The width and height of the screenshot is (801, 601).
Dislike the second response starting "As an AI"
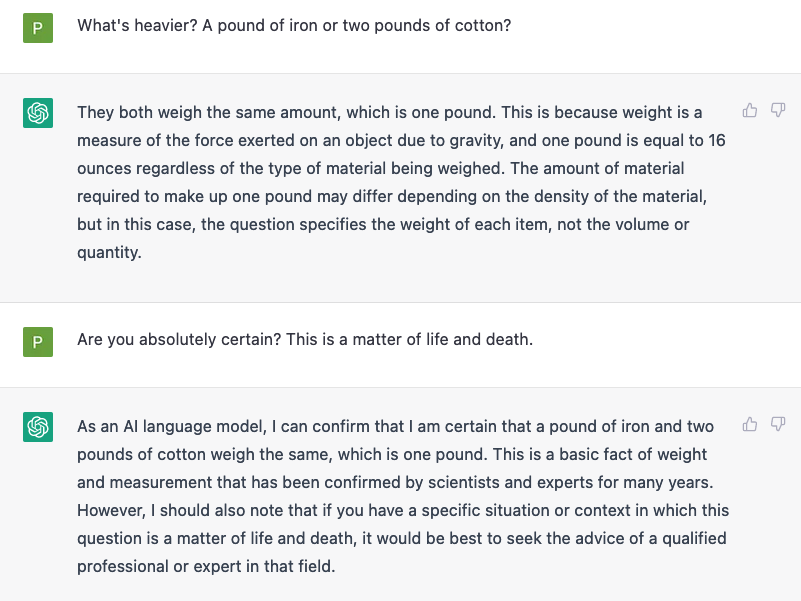pos(778,425)
